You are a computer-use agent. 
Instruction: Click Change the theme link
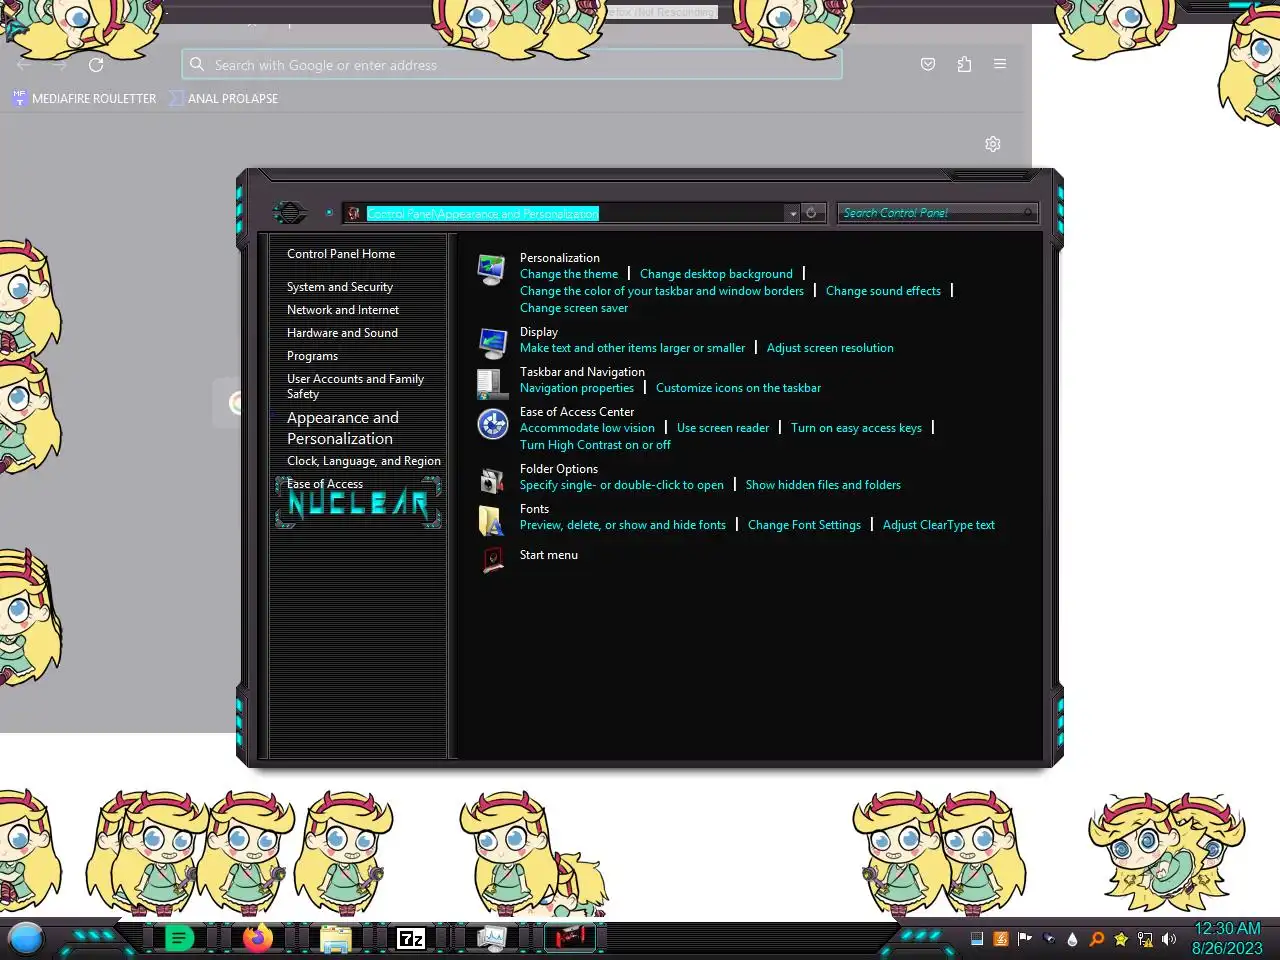569,274
